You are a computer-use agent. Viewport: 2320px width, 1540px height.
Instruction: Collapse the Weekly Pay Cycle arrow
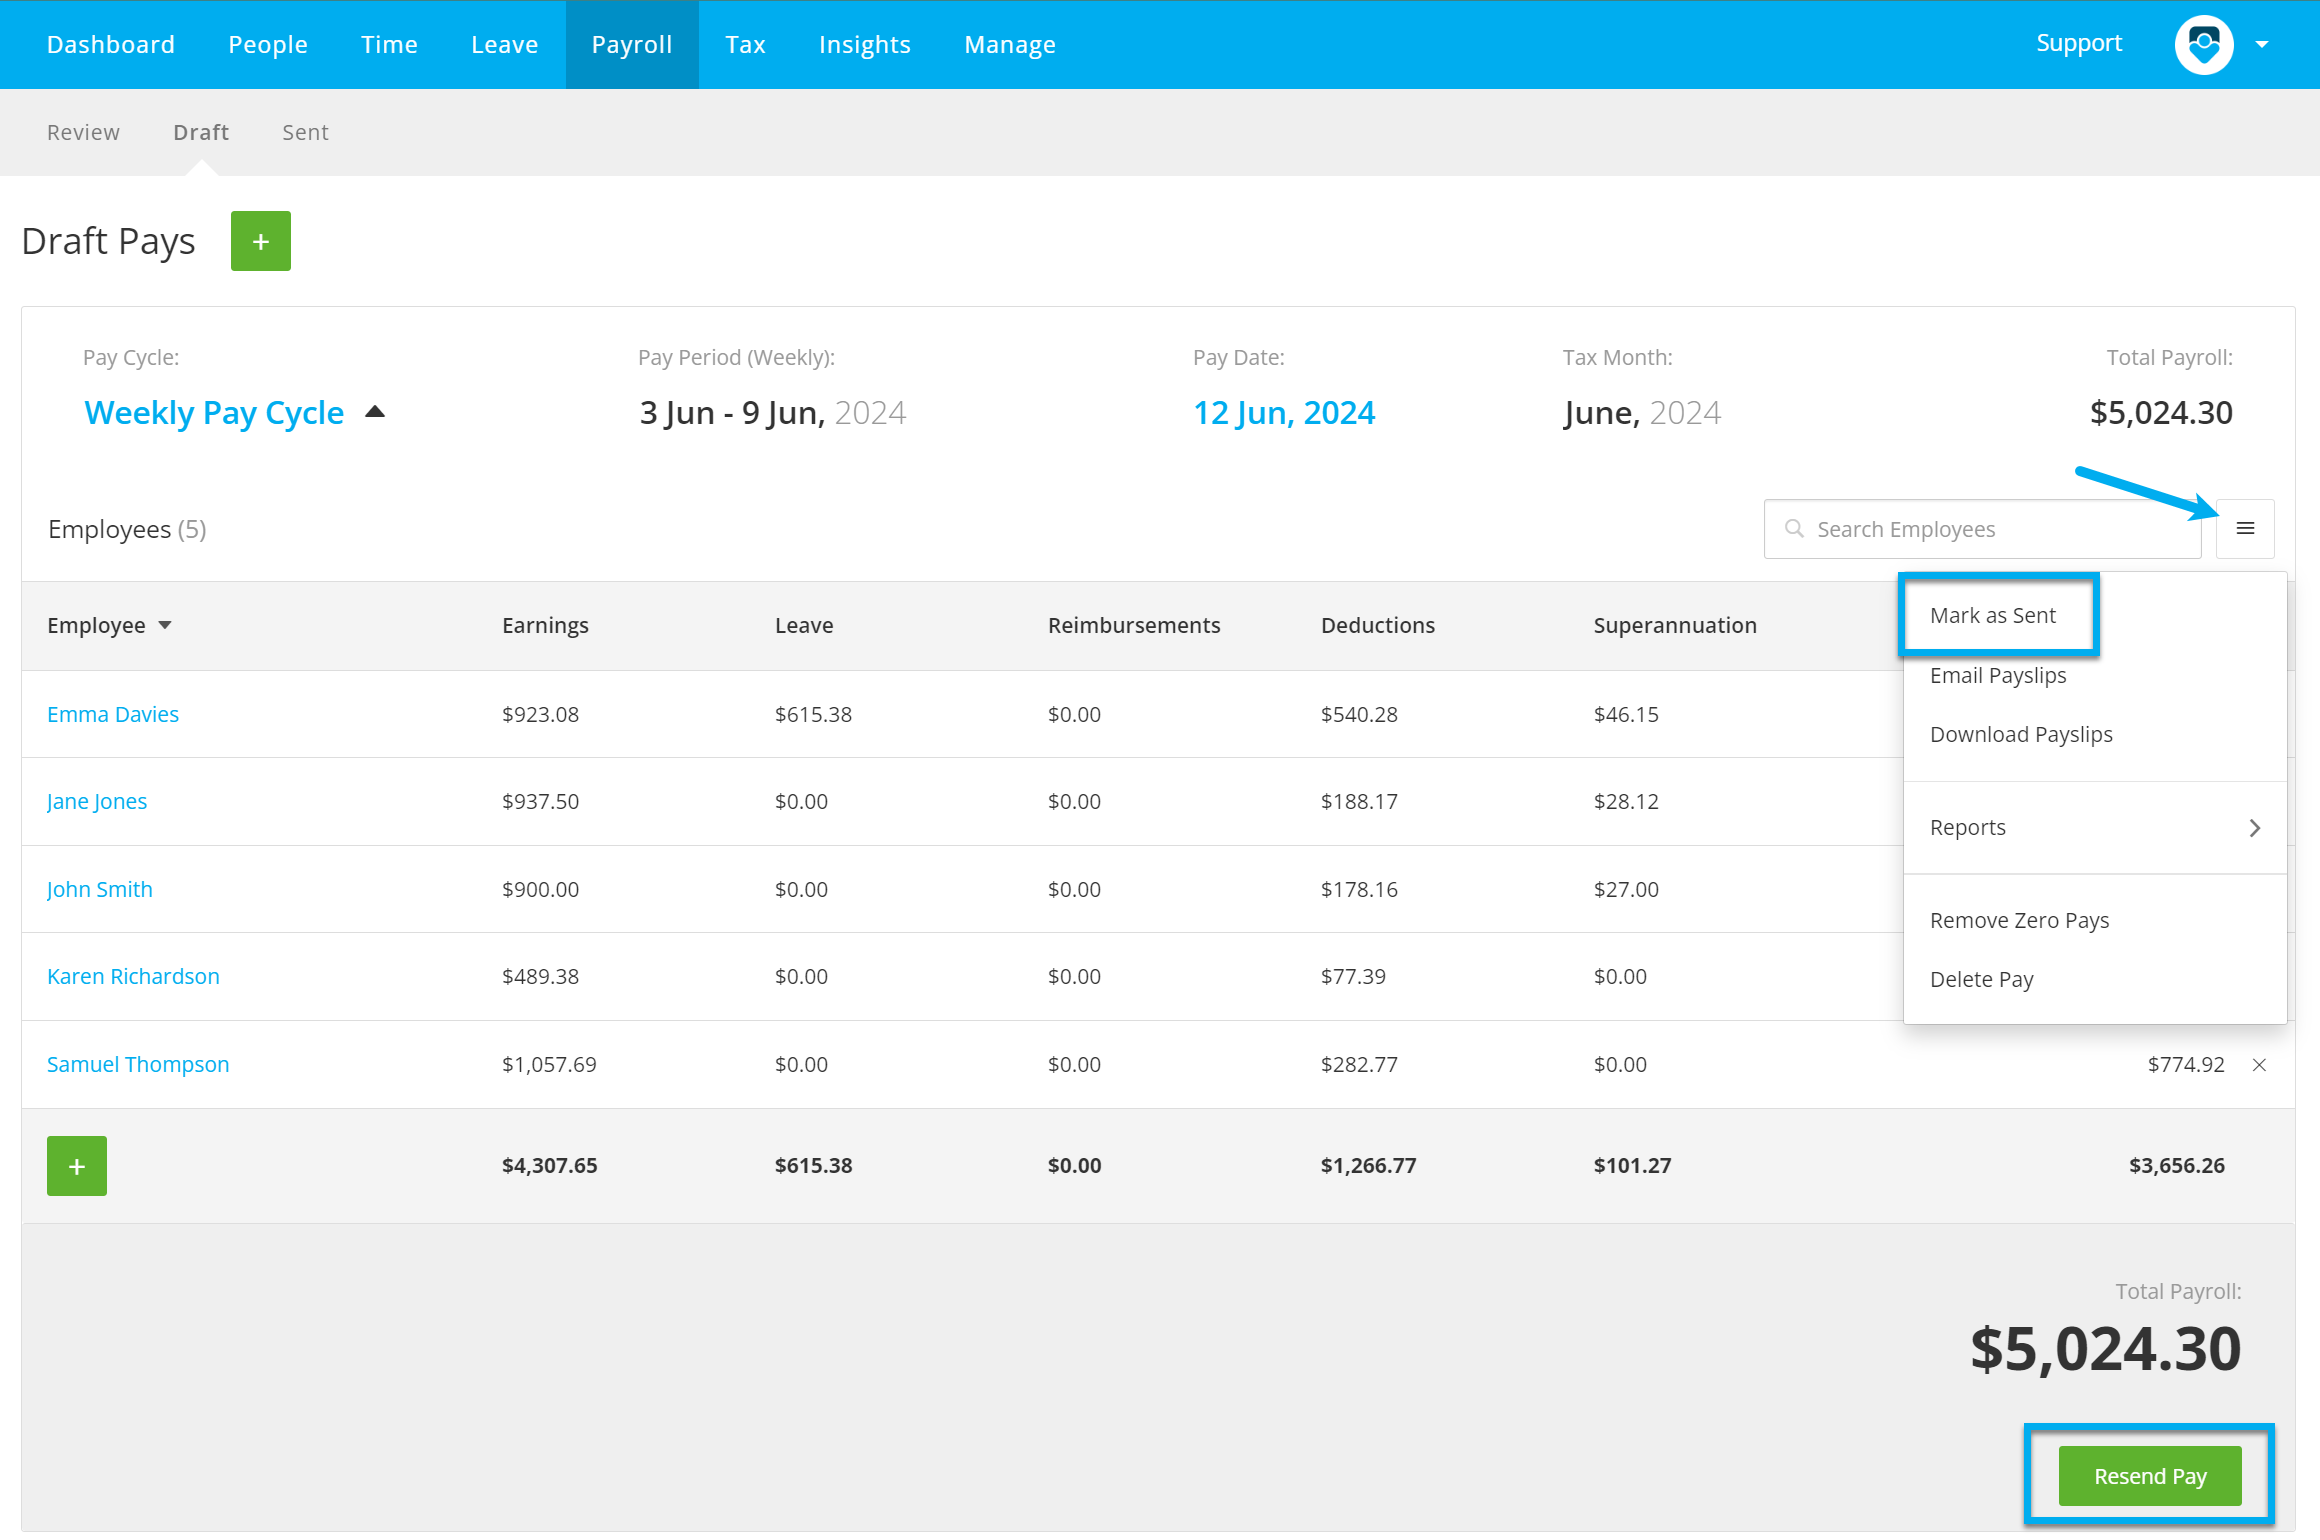click(375, 411)
